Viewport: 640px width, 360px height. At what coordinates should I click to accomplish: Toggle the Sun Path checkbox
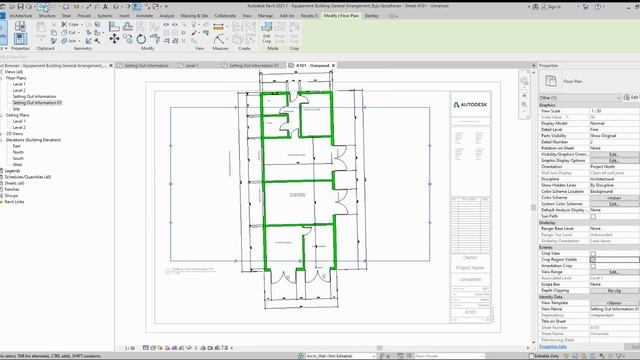[593, 216]
